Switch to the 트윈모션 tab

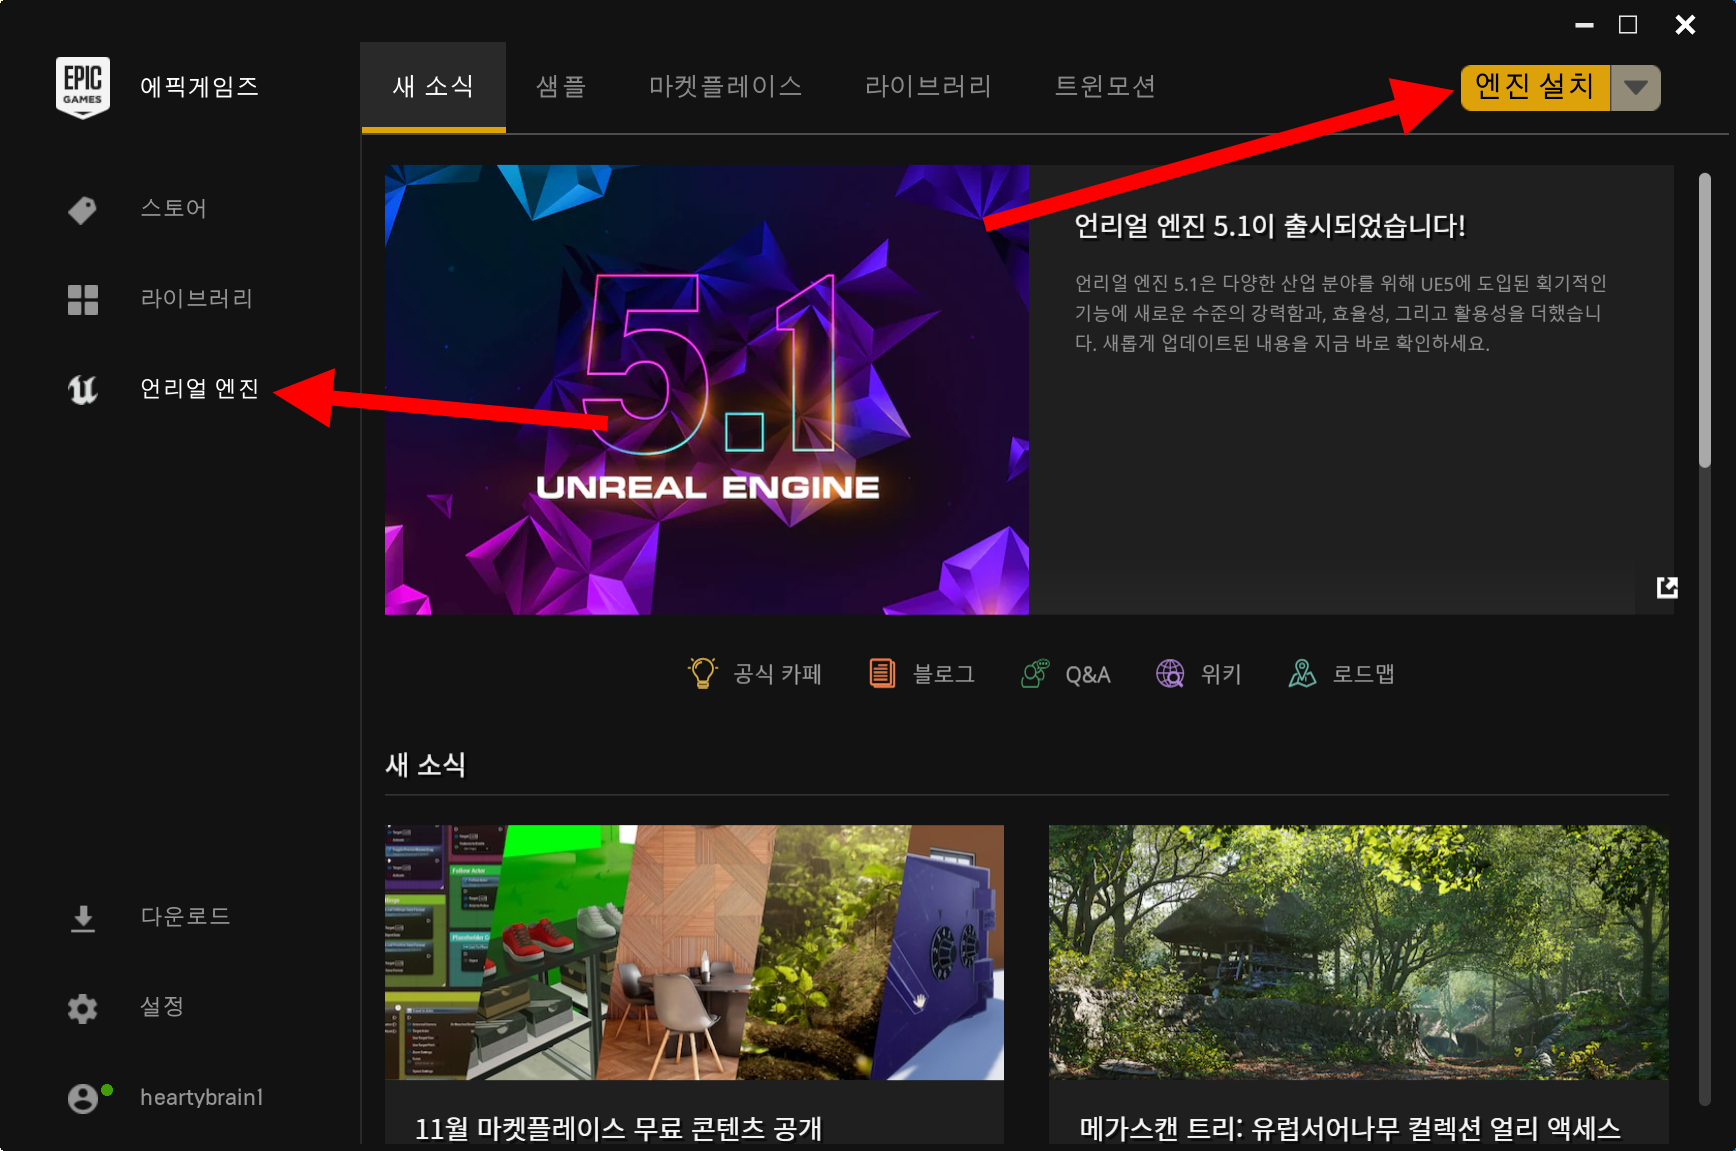click(1106, 87)
